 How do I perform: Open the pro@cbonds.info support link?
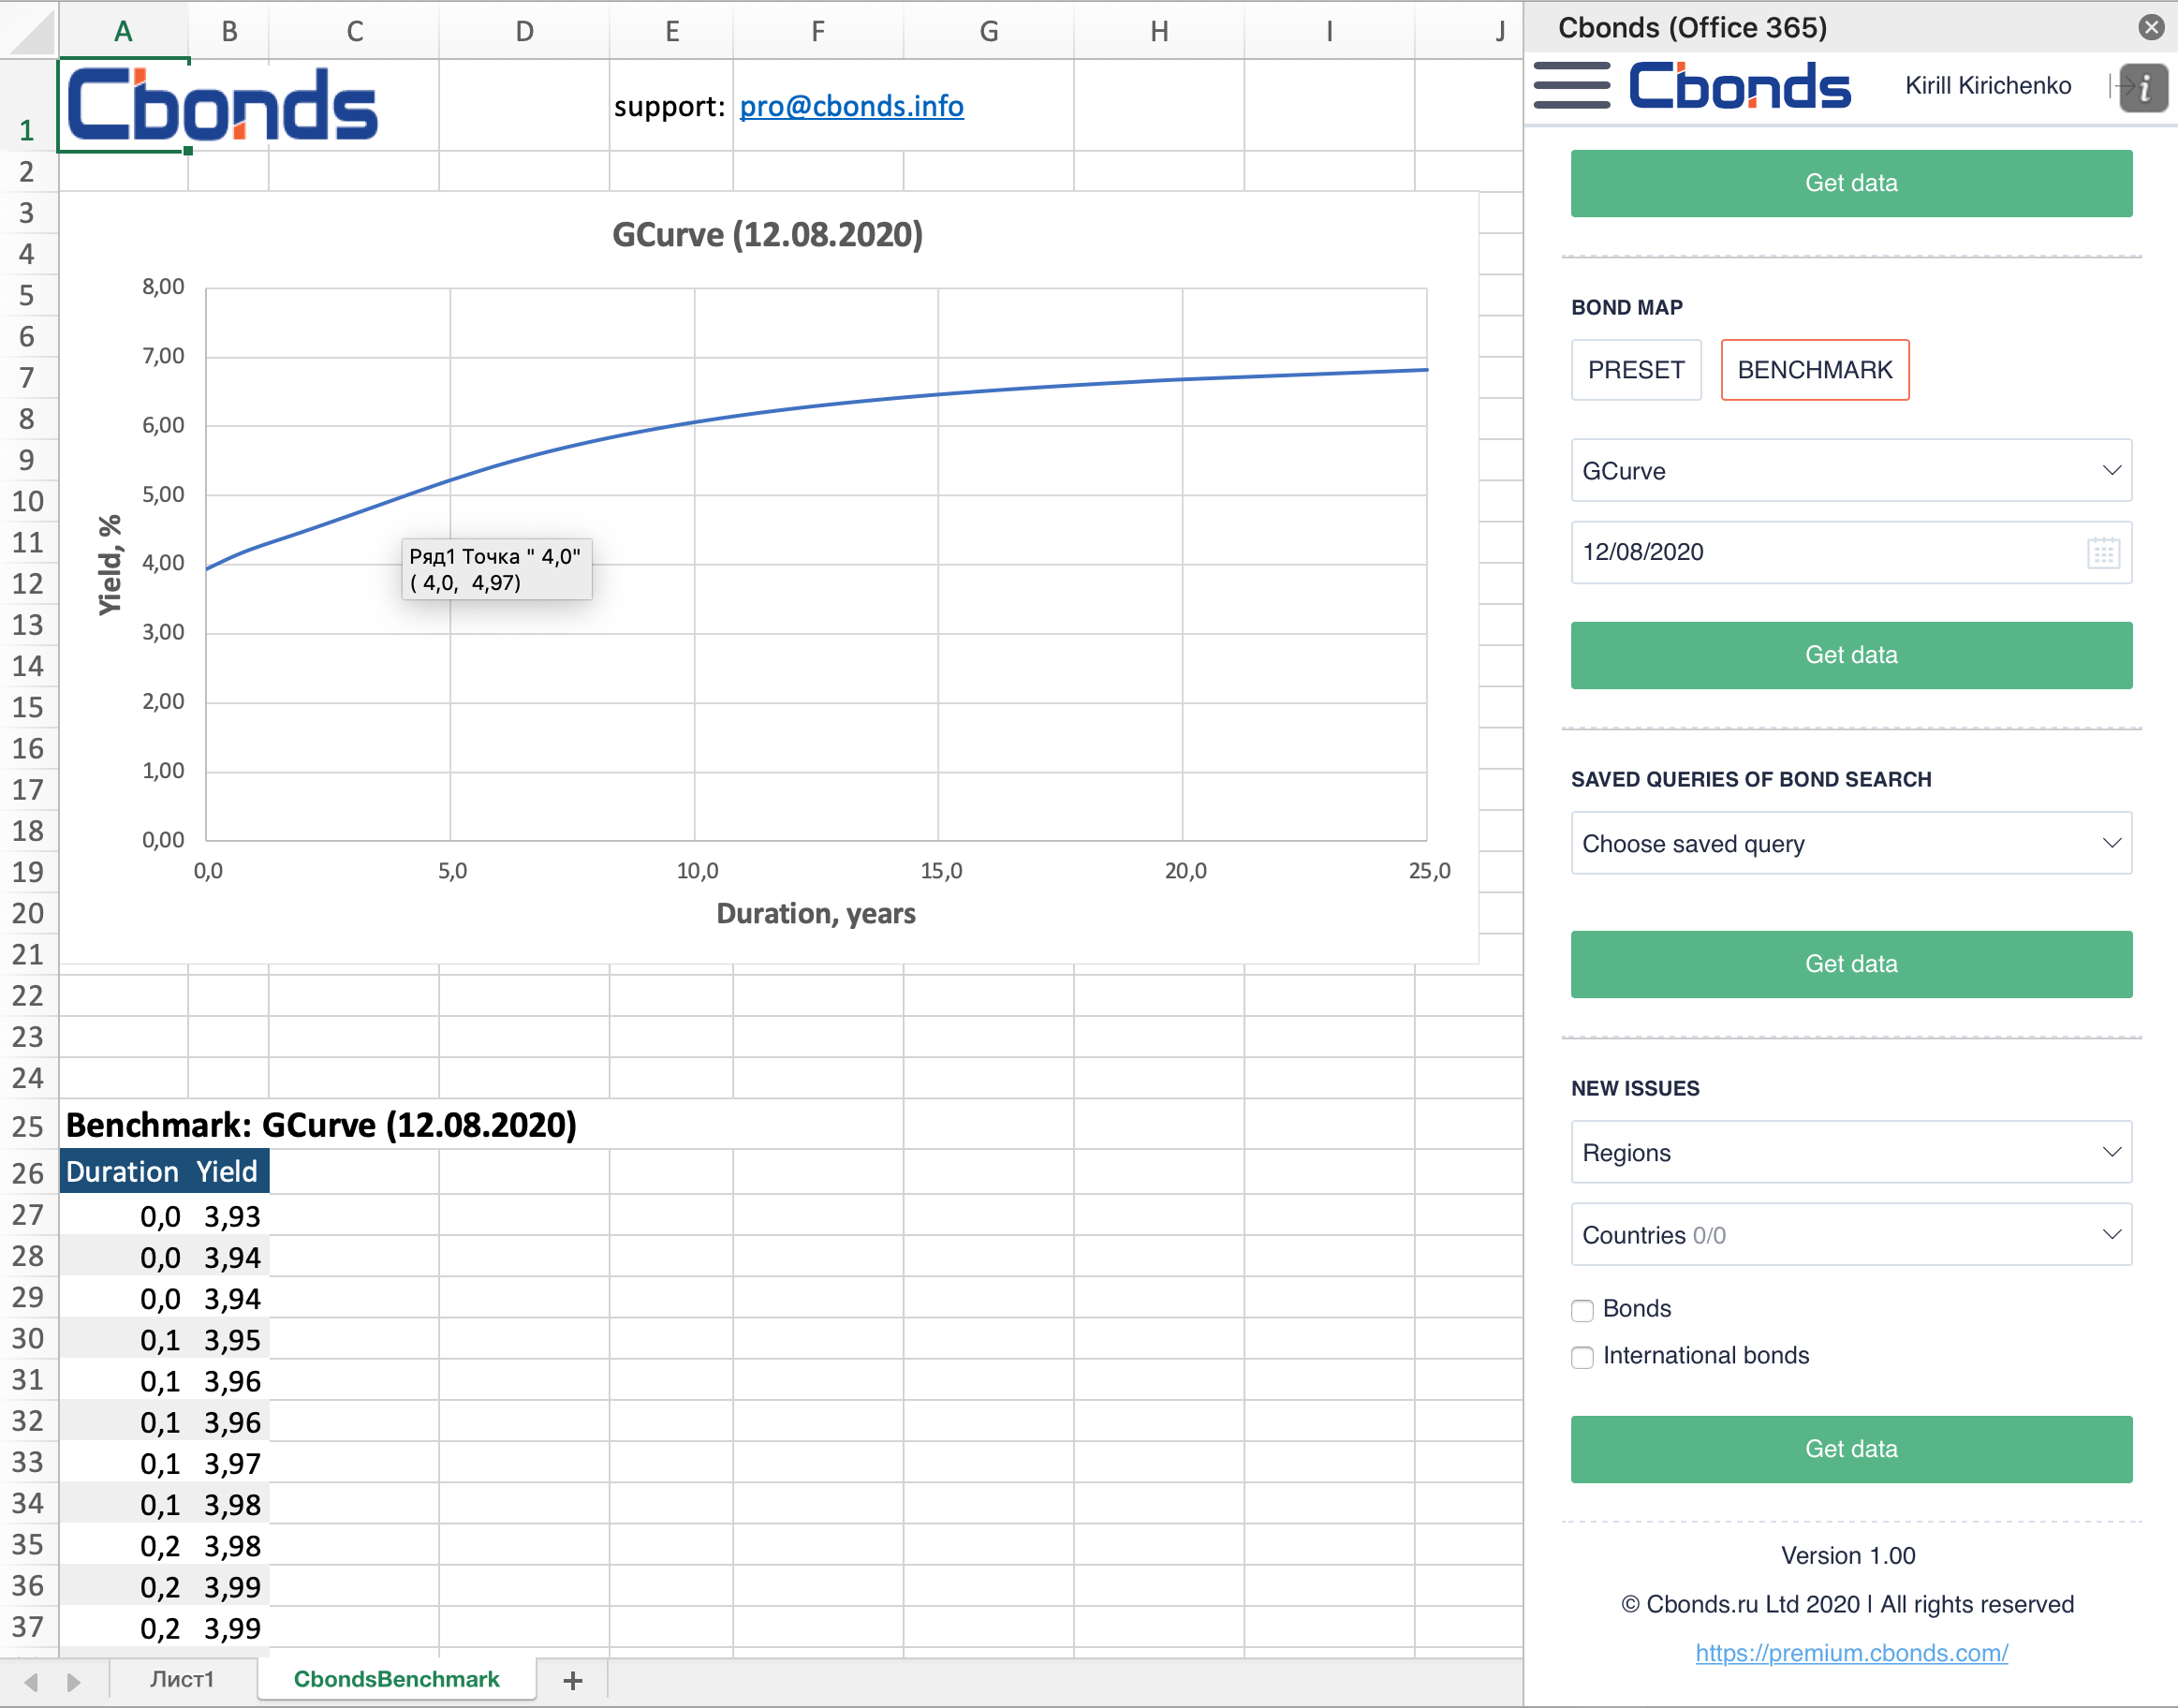(x=851, y=106)
